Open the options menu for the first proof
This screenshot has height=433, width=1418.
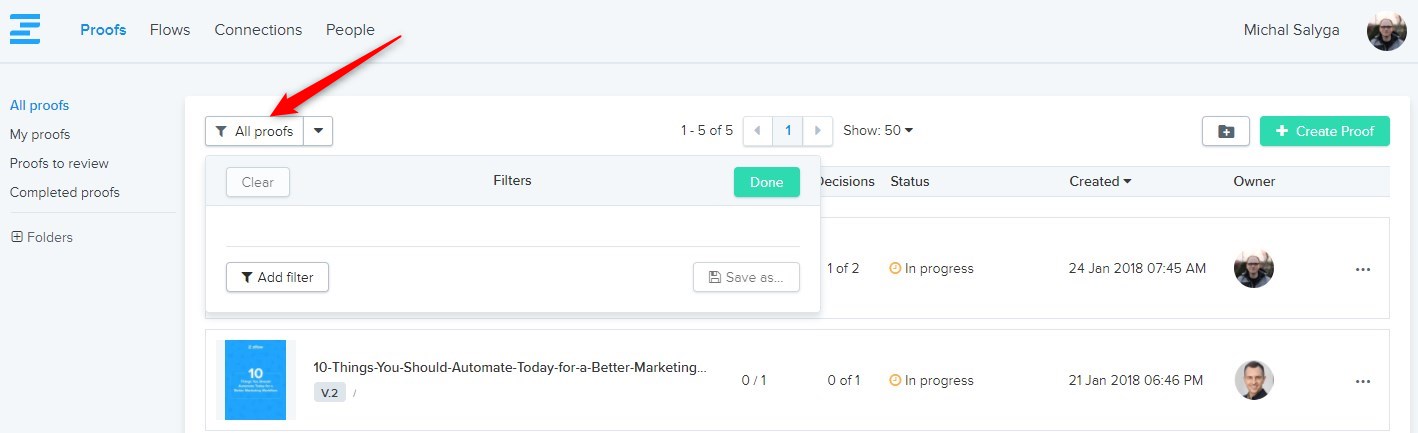1362,269
